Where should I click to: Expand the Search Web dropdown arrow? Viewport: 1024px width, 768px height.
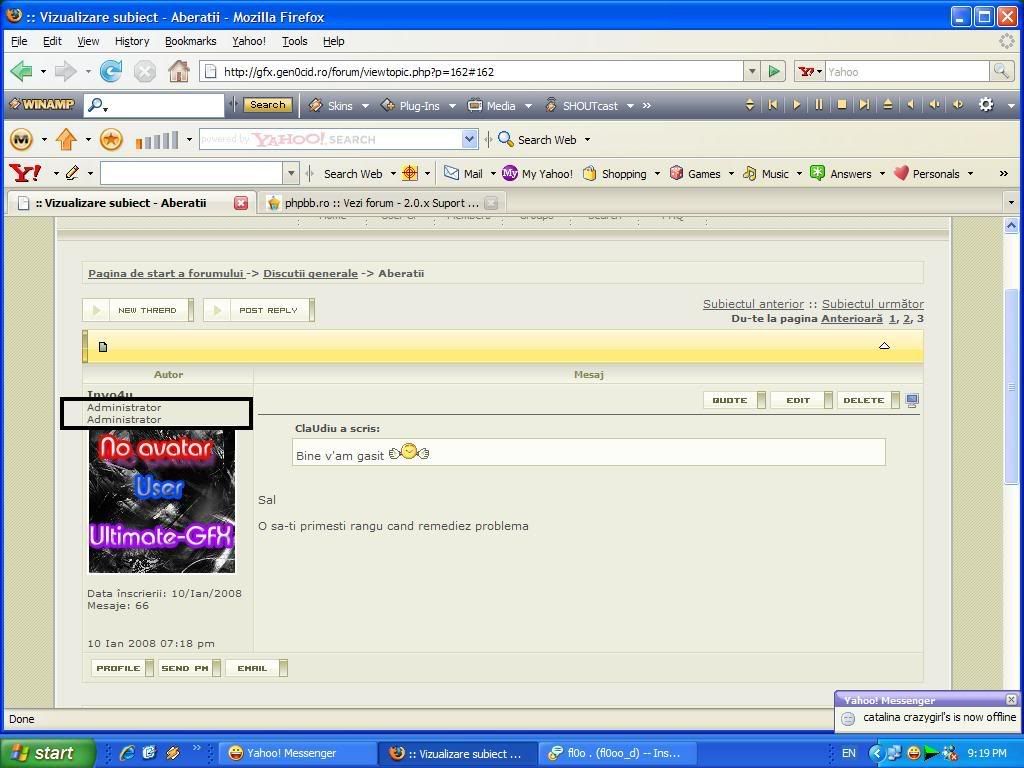click(587, 140)
